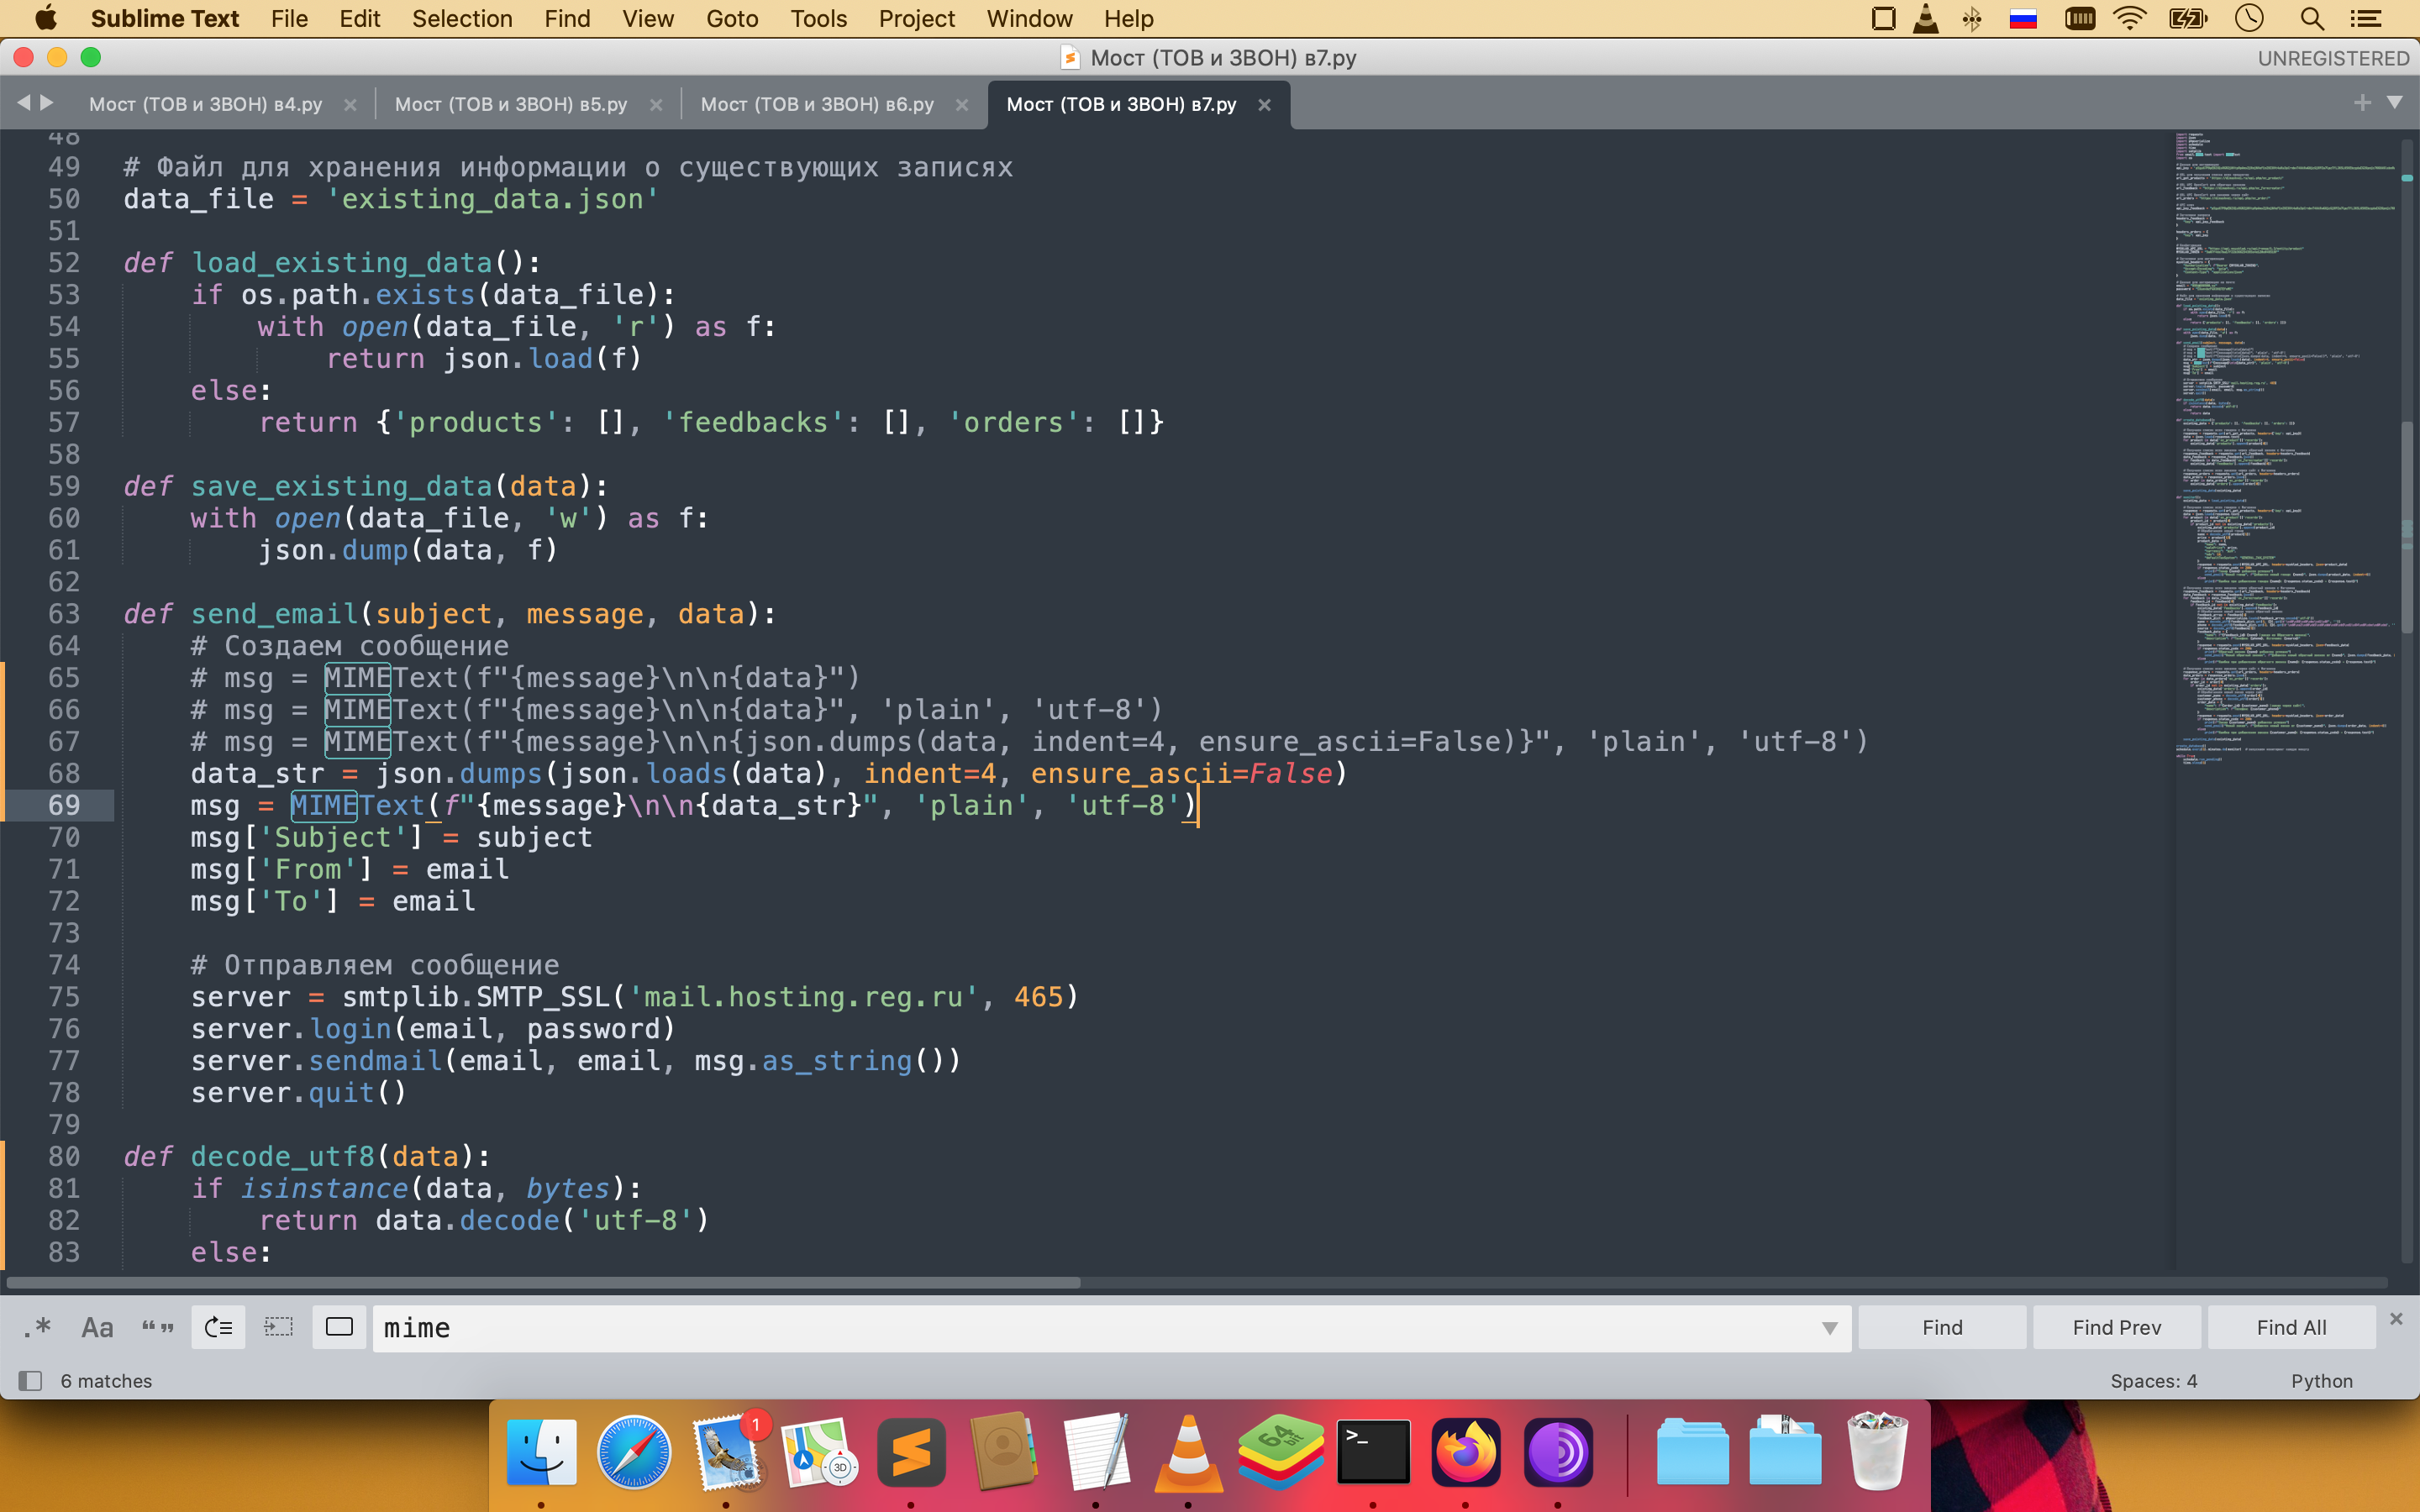The height and width of the screenshot is (1512, 2420).
Task: Open the Goto menu
Action: coord(731,19)
